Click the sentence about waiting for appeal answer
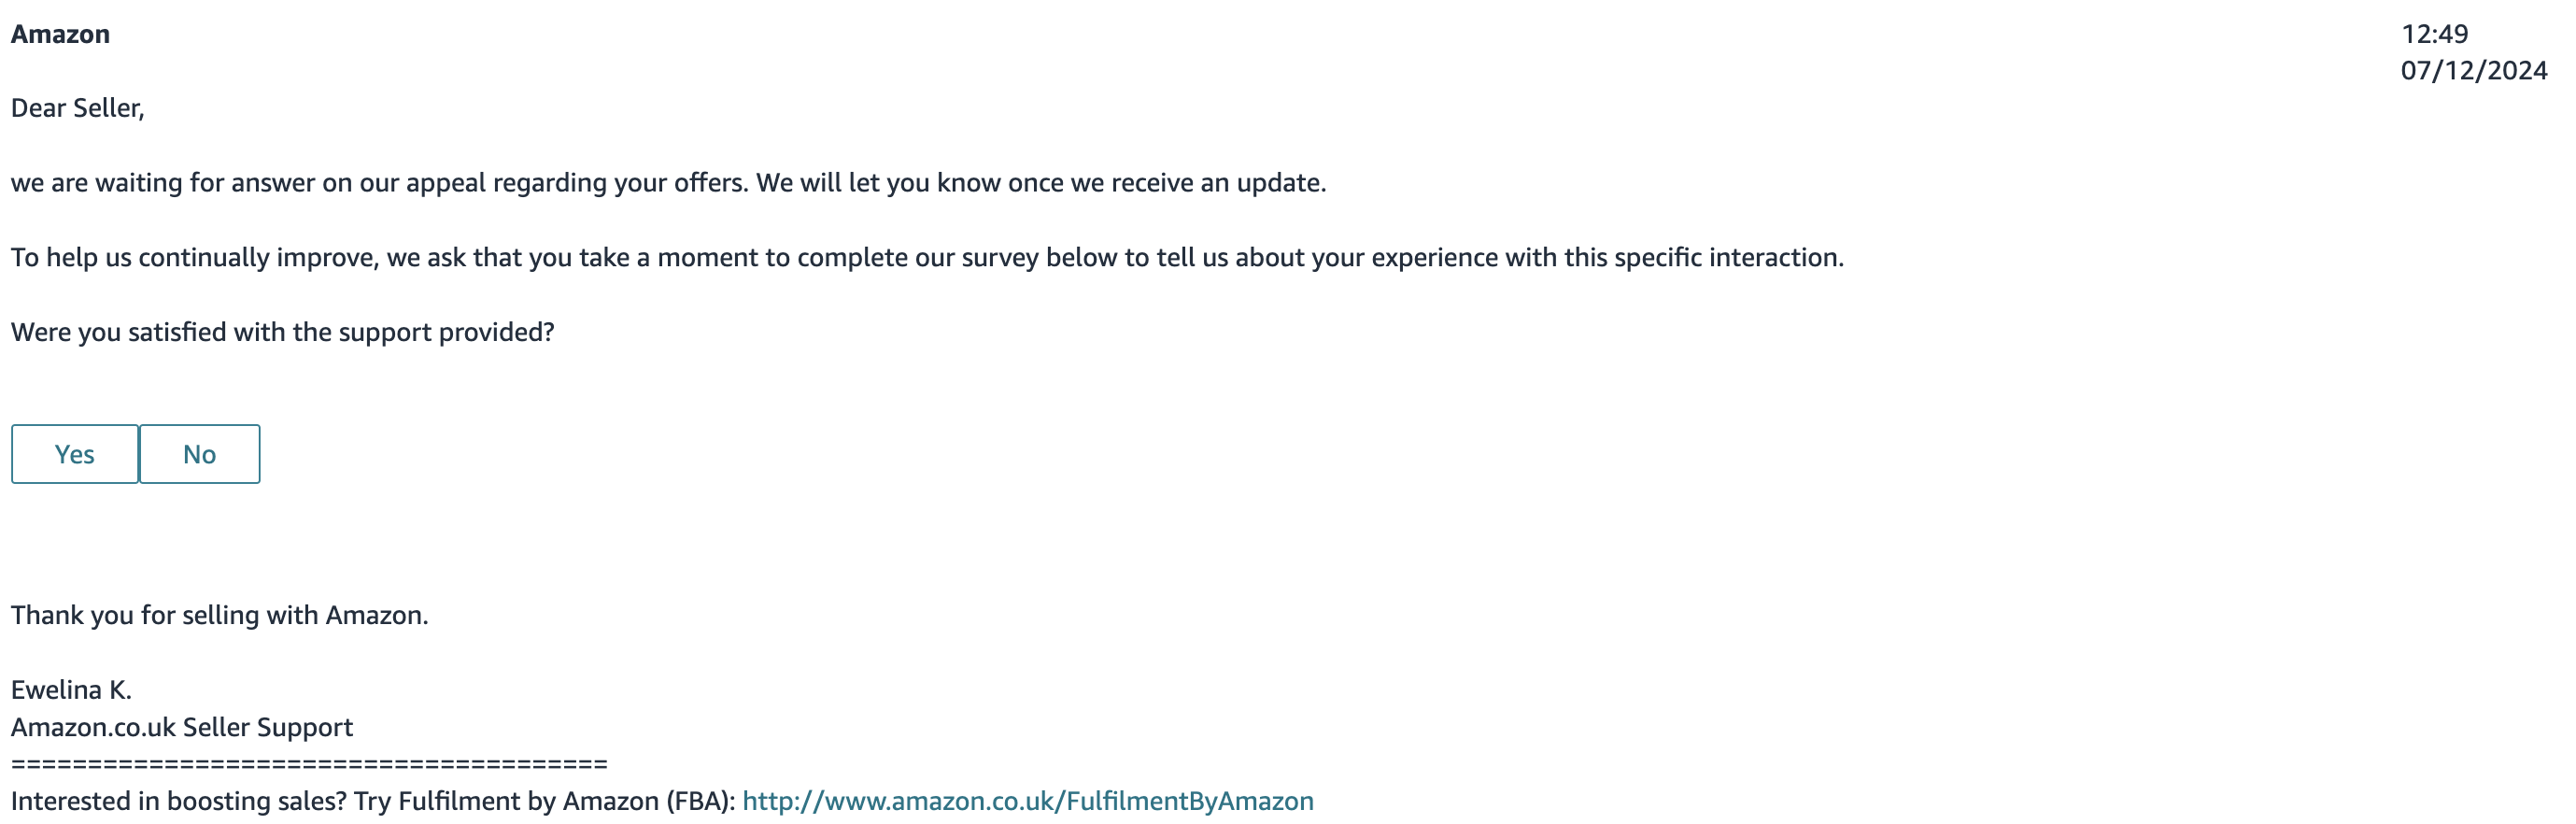Screen dimensions: 2576x824 click(x=380, y=183)
